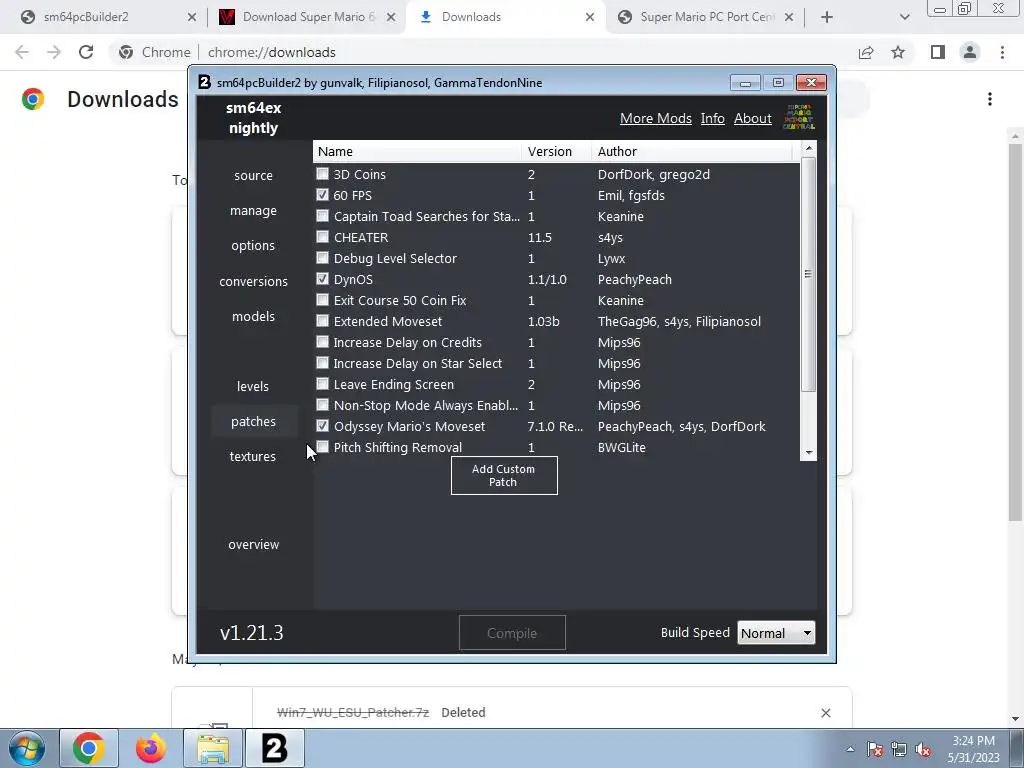Image resolution: width=1024 pixels, height=768 pixels.
Task: Open the models section
Action: click(x=253, y=317)
